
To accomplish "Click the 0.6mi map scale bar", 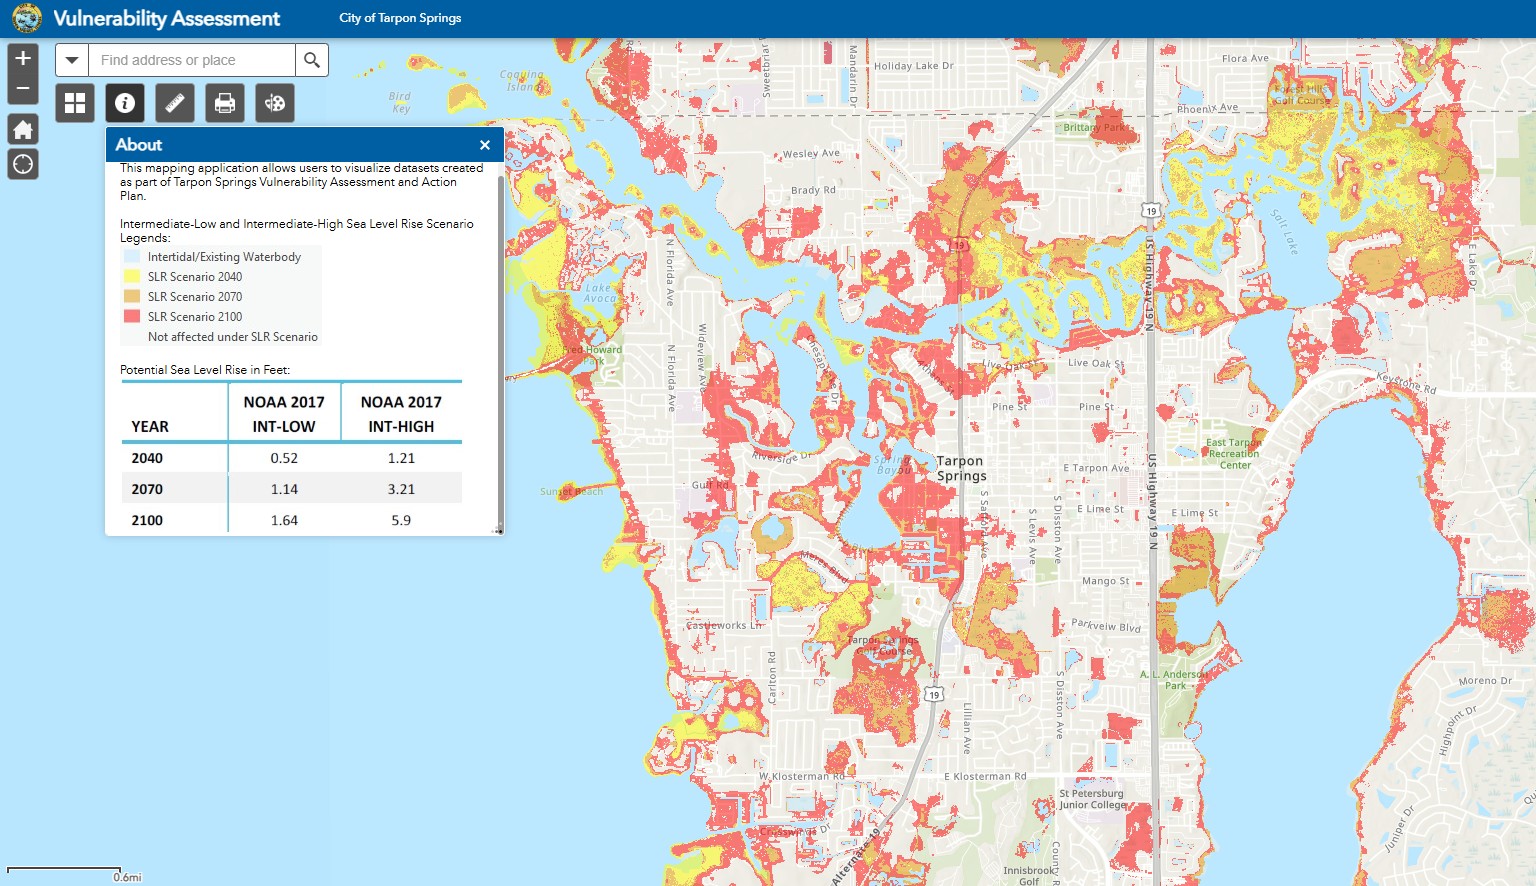I will (64, 873).
